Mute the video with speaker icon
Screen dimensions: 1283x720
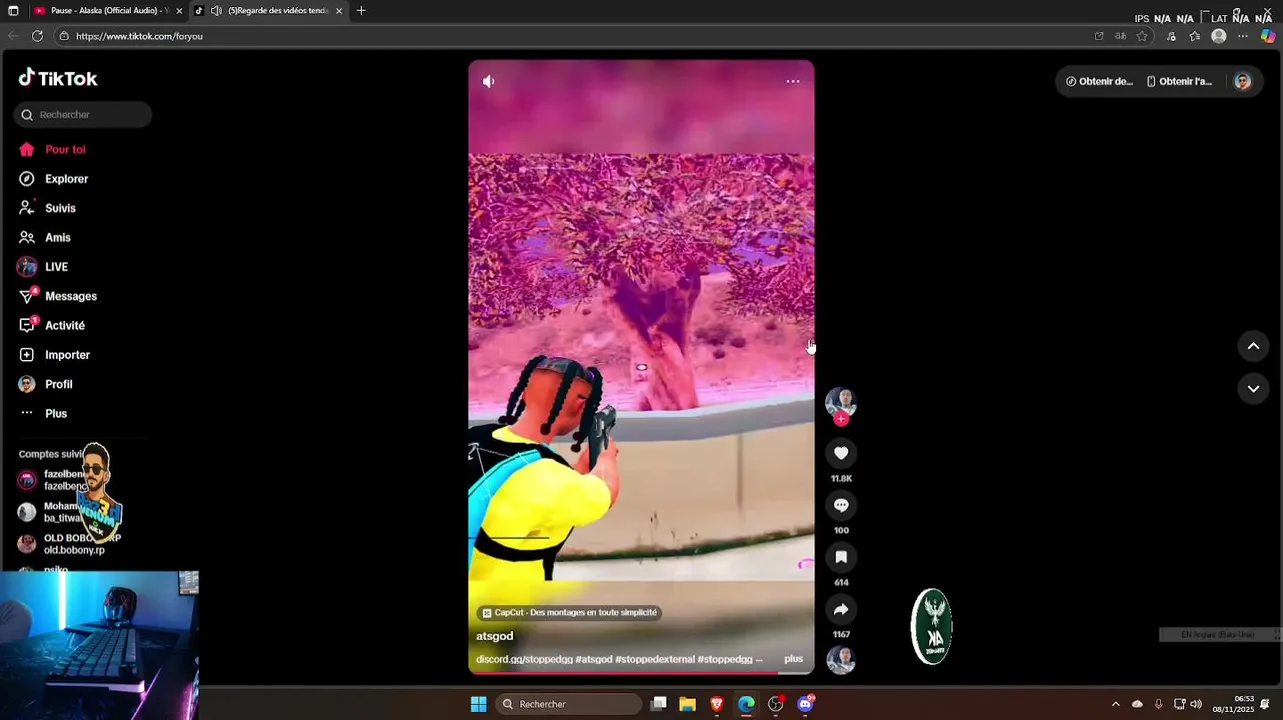point(489,82)
